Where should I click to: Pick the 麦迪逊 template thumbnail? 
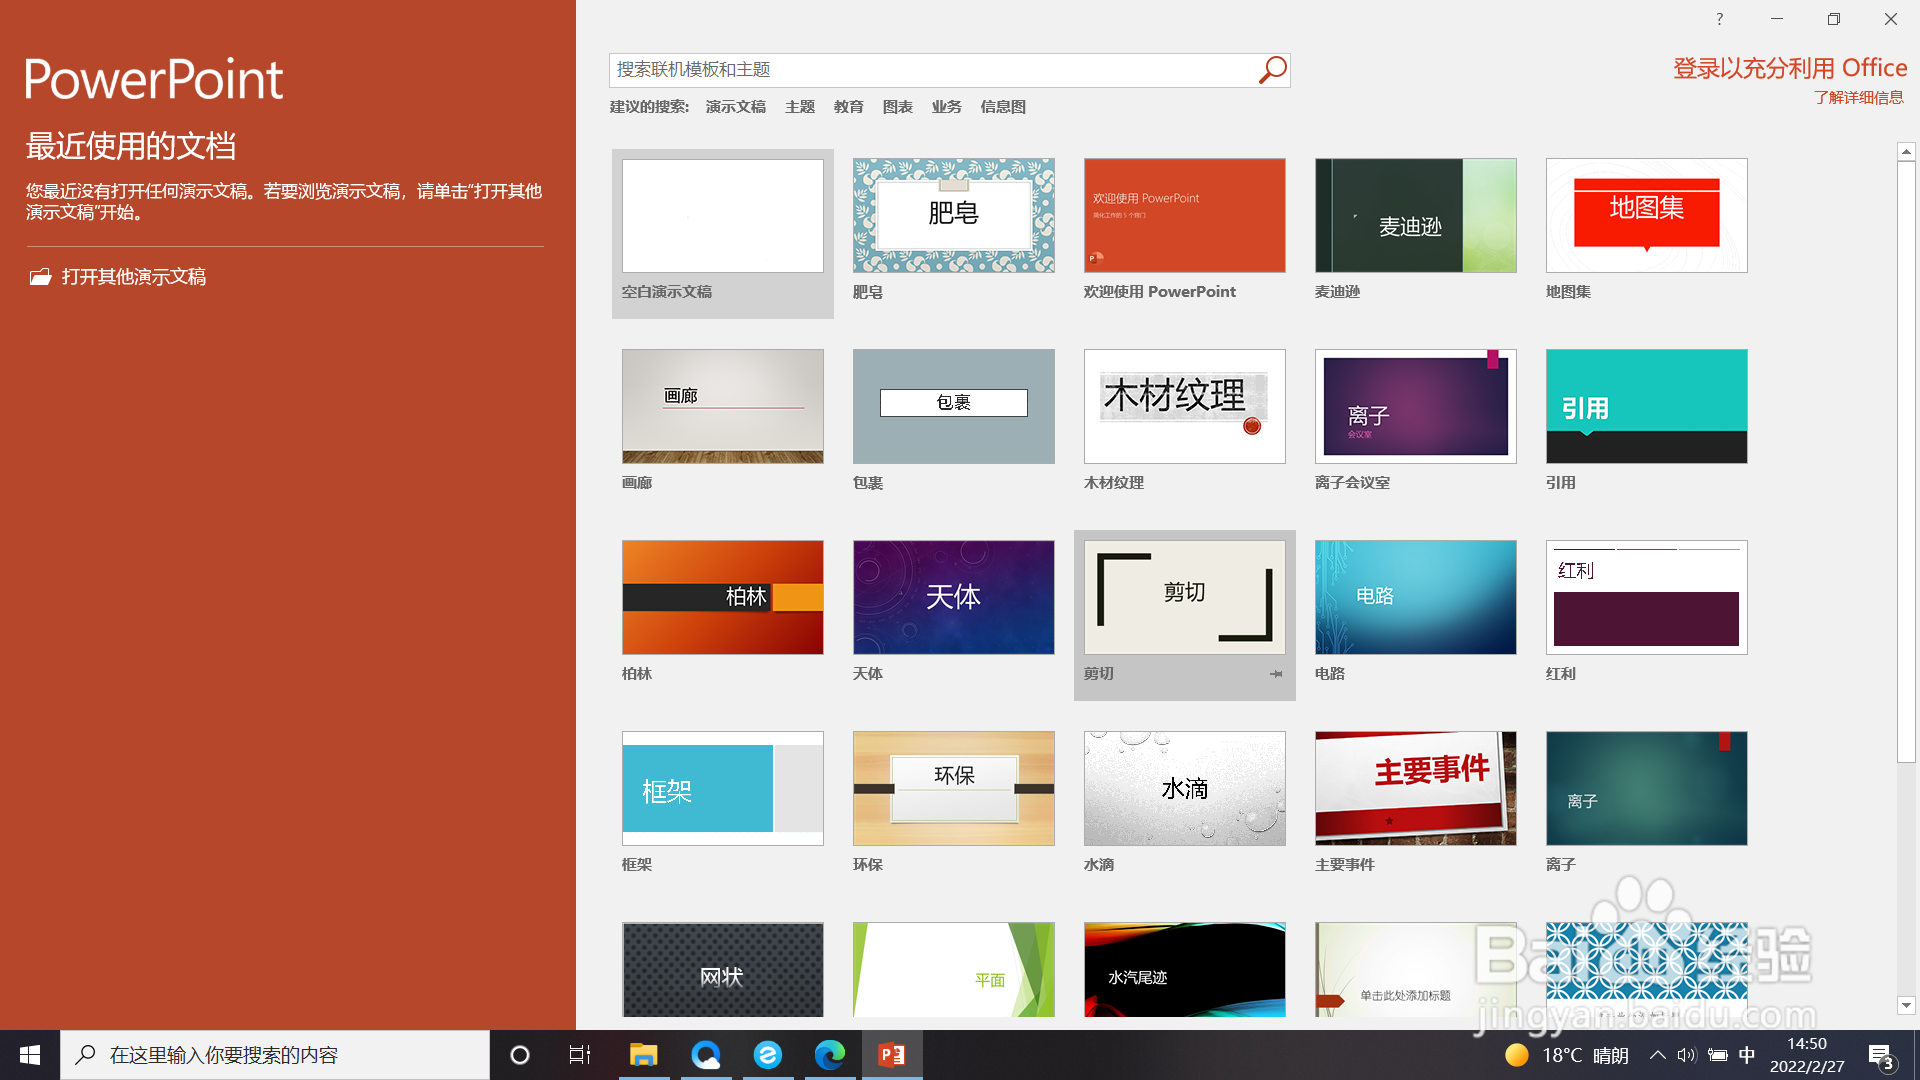[x=1416, y=216]
